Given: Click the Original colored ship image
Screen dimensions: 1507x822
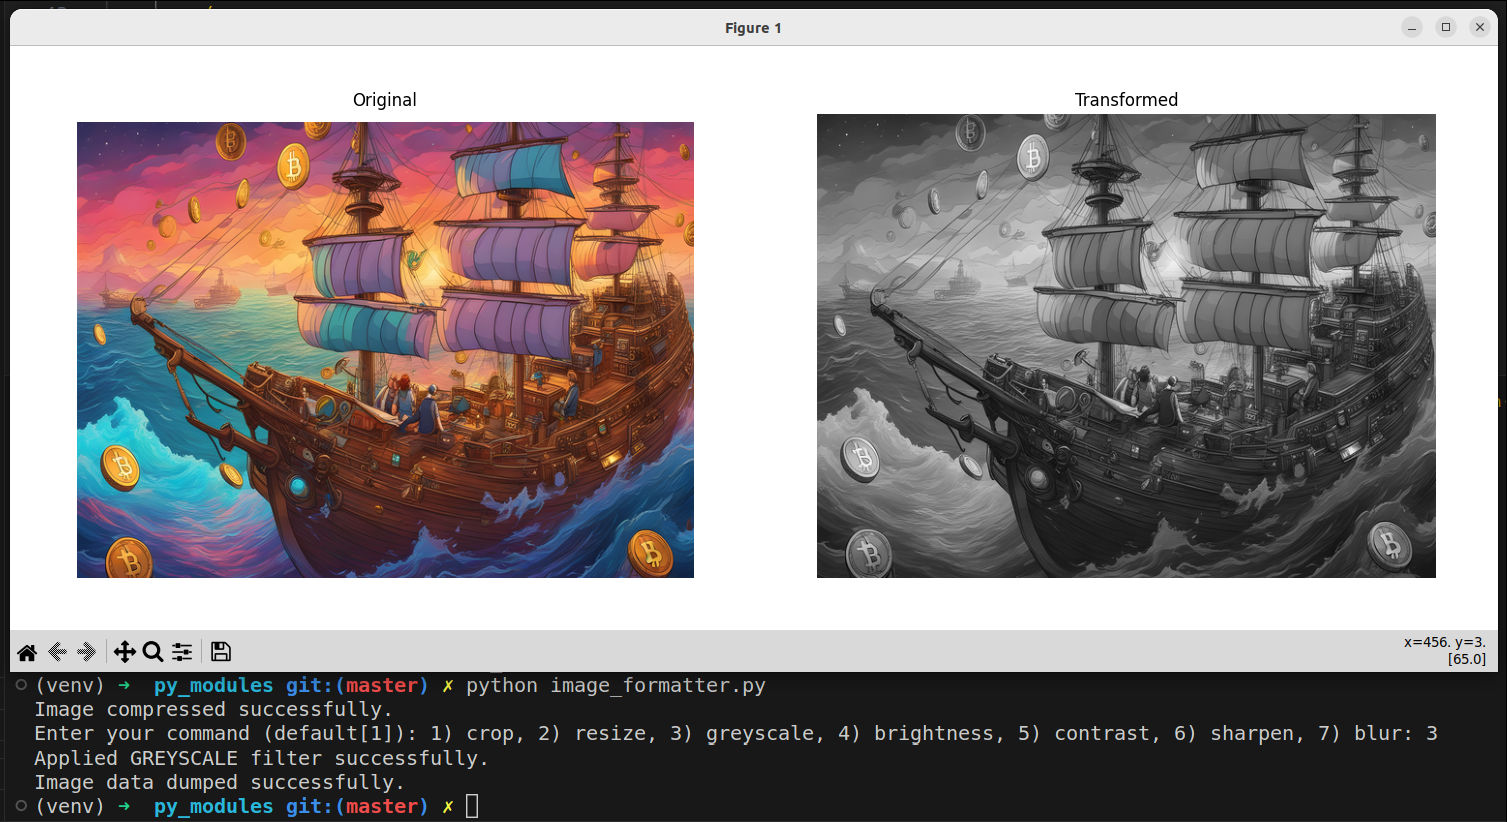Looking at the screenshot, I should 385,350.
